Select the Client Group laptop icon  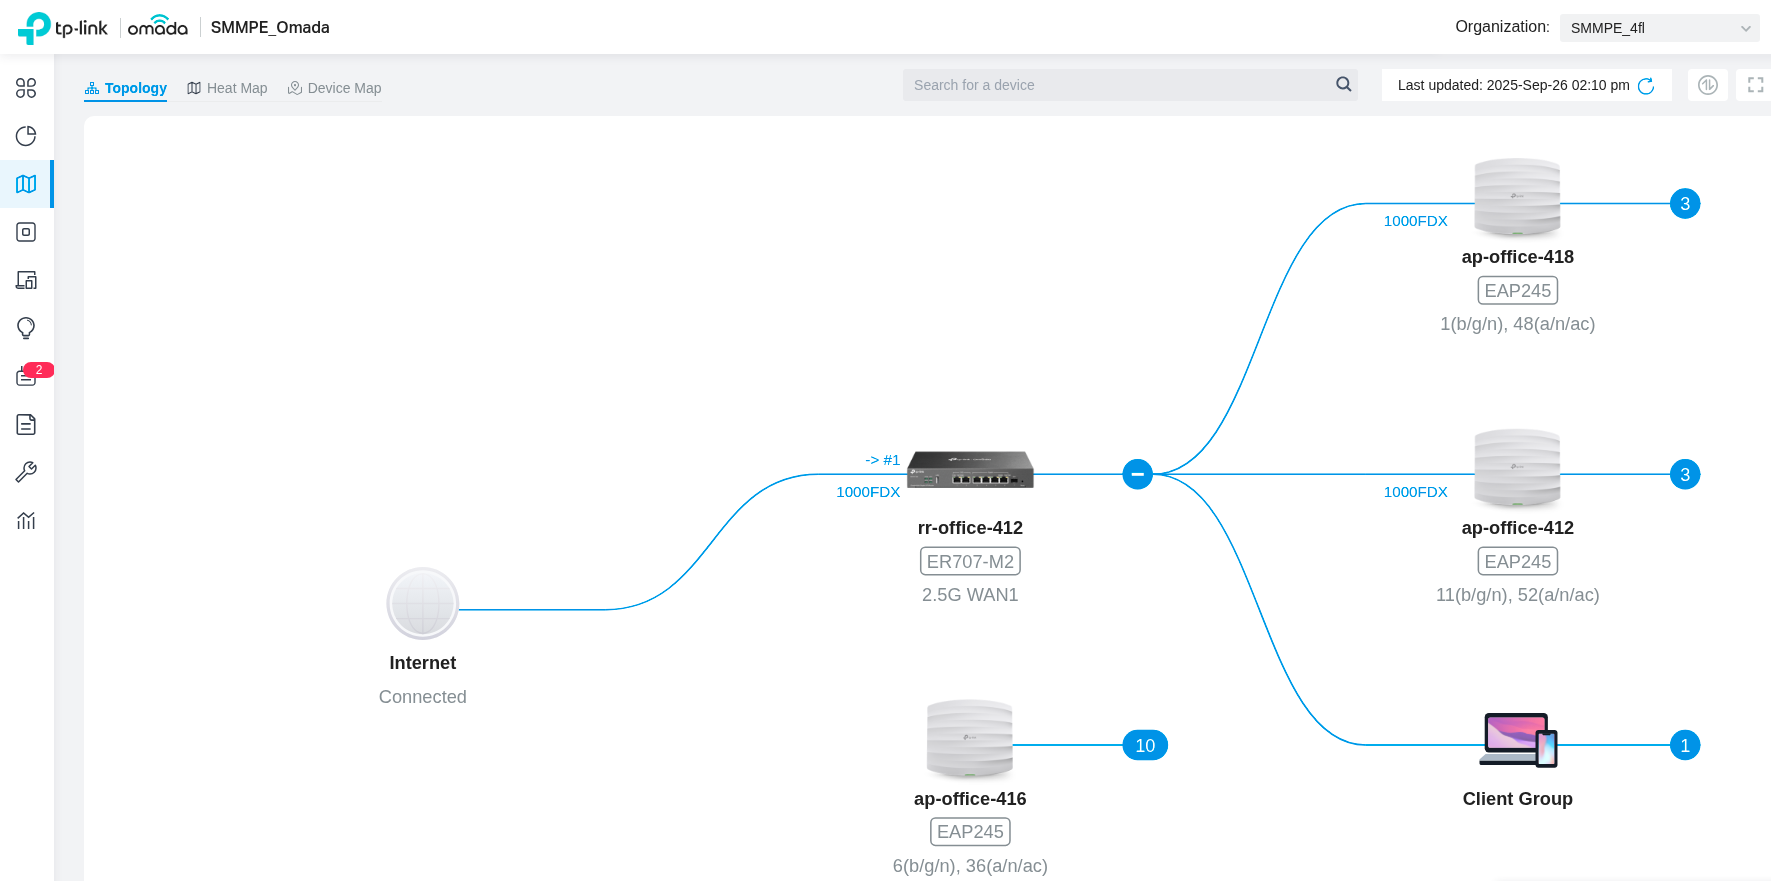[1517, 740]
